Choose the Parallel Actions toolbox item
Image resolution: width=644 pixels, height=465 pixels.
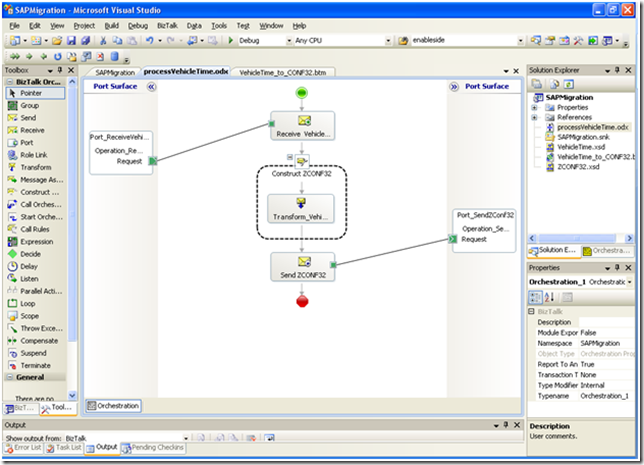coord(44,291)
